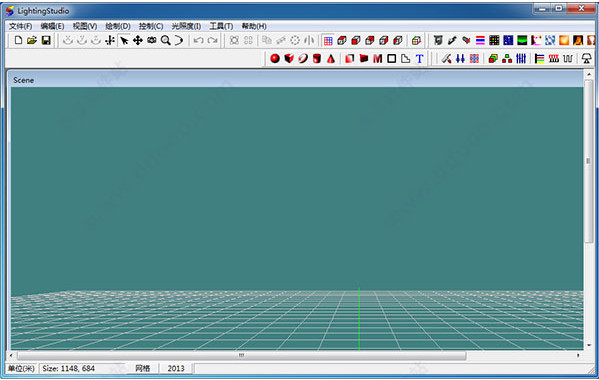Viewport: 599px width, 380px height.
Task: Click the red-green hierarchy blocks icon
Action: coord(507,58)
